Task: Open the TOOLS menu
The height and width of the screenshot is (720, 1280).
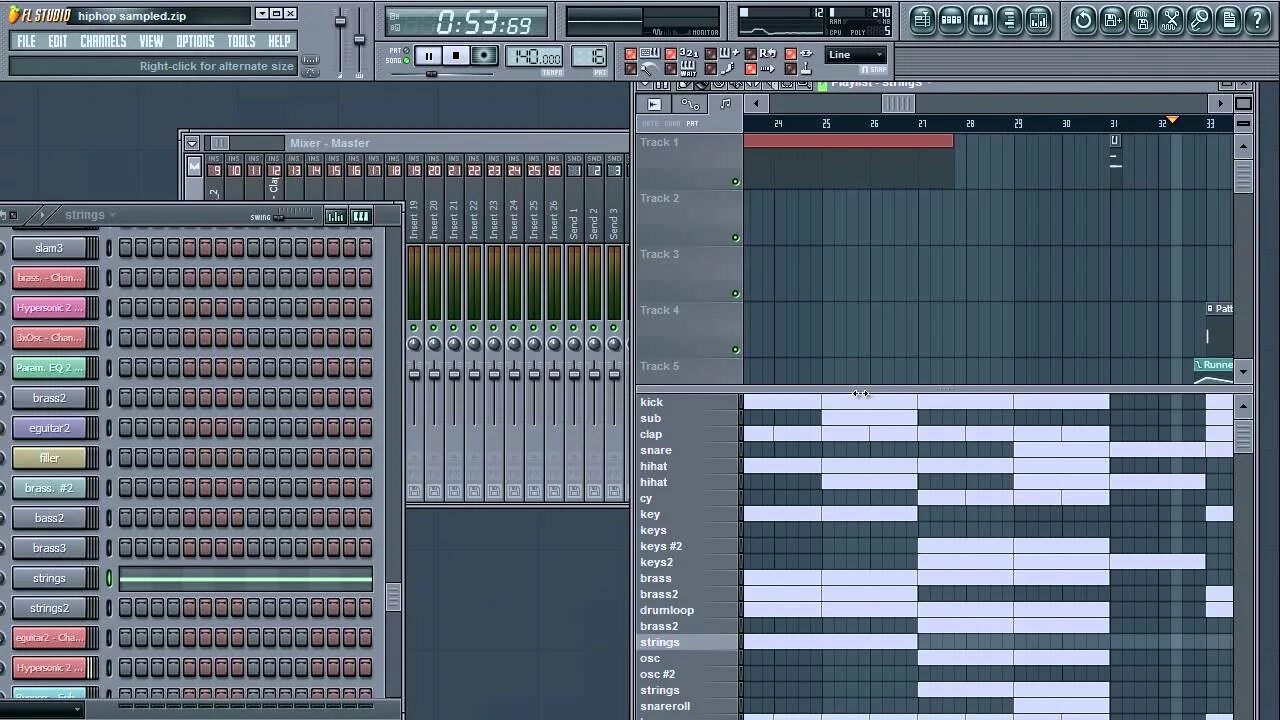Action: point(241,41)
